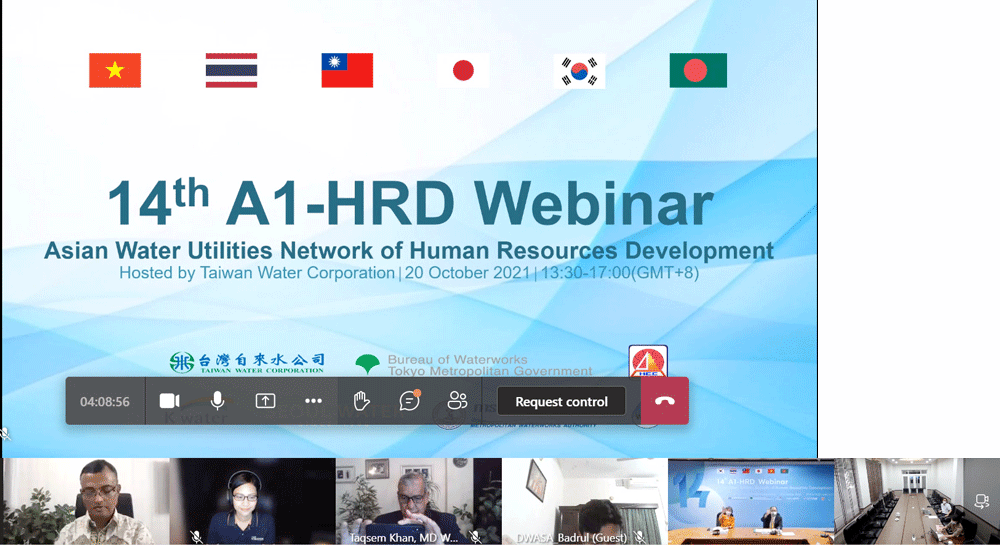The image size is (1000, 545).
Task: Toggle the camera in the meeting toolbar
Action: point(169,401)
